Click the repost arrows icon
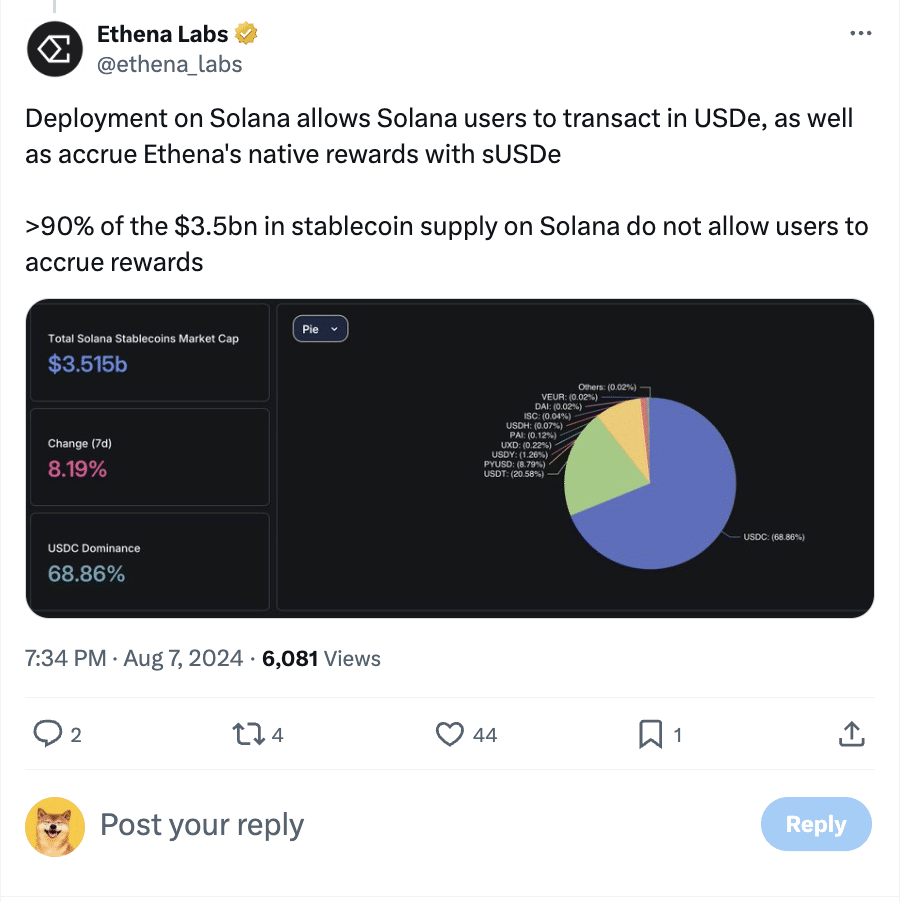914x902 pixels. [249, 734]
